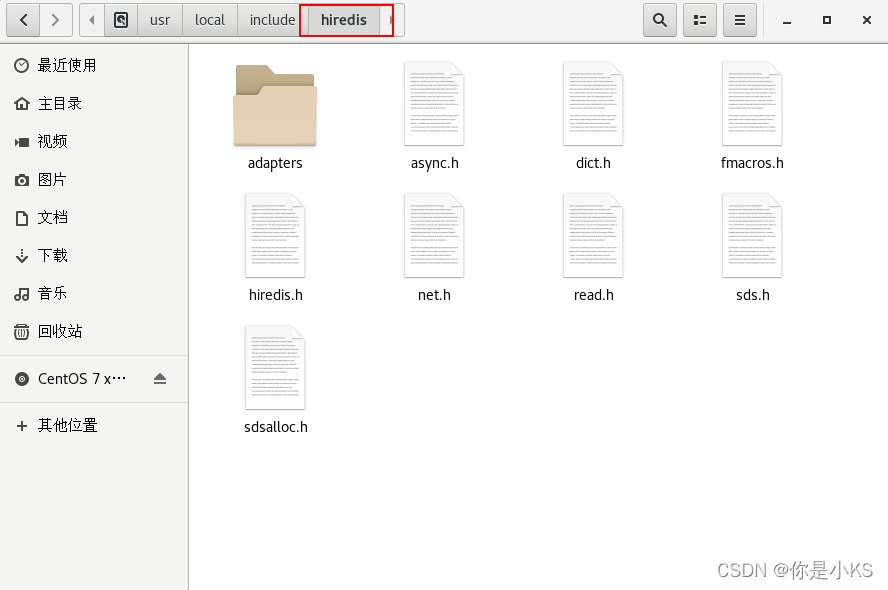Go back with the left arrow button

tap(23, 20)
